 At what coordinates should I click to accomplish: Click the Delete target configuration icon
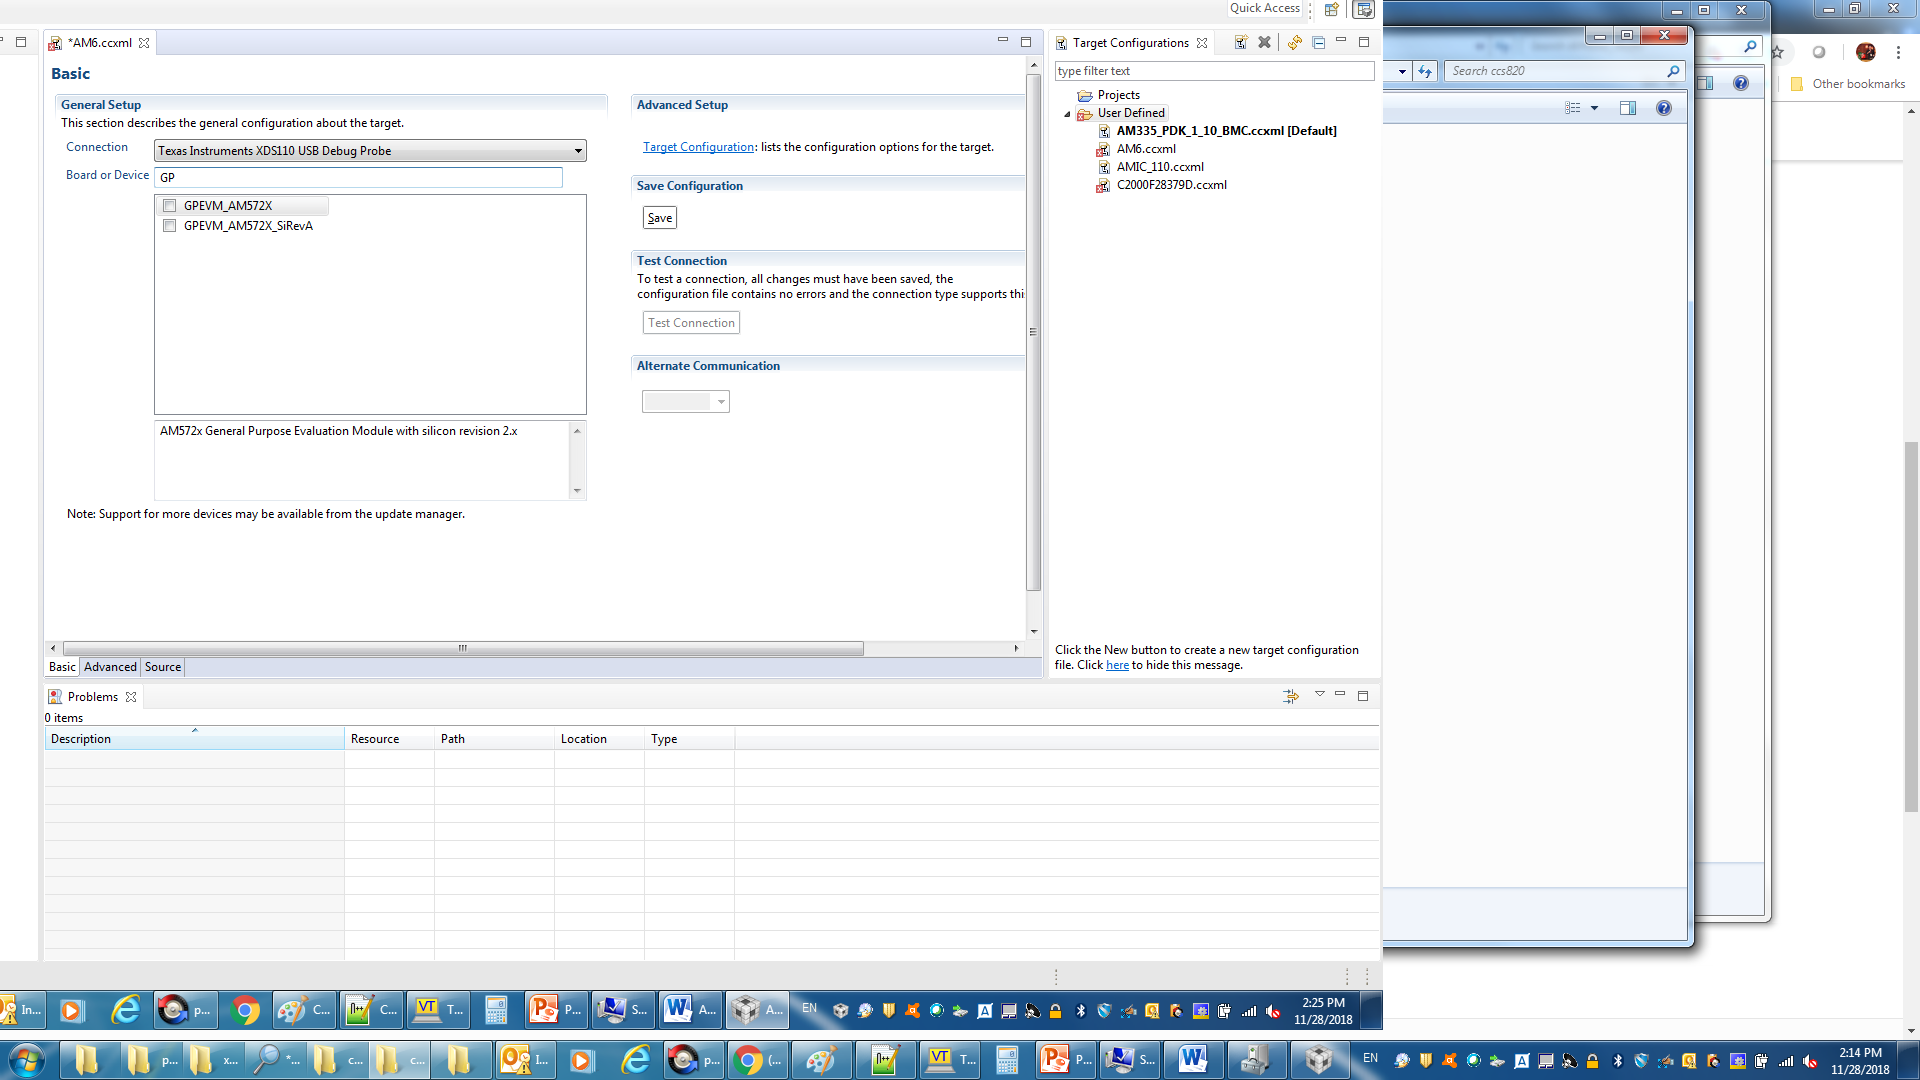[x=1264, y=43]
